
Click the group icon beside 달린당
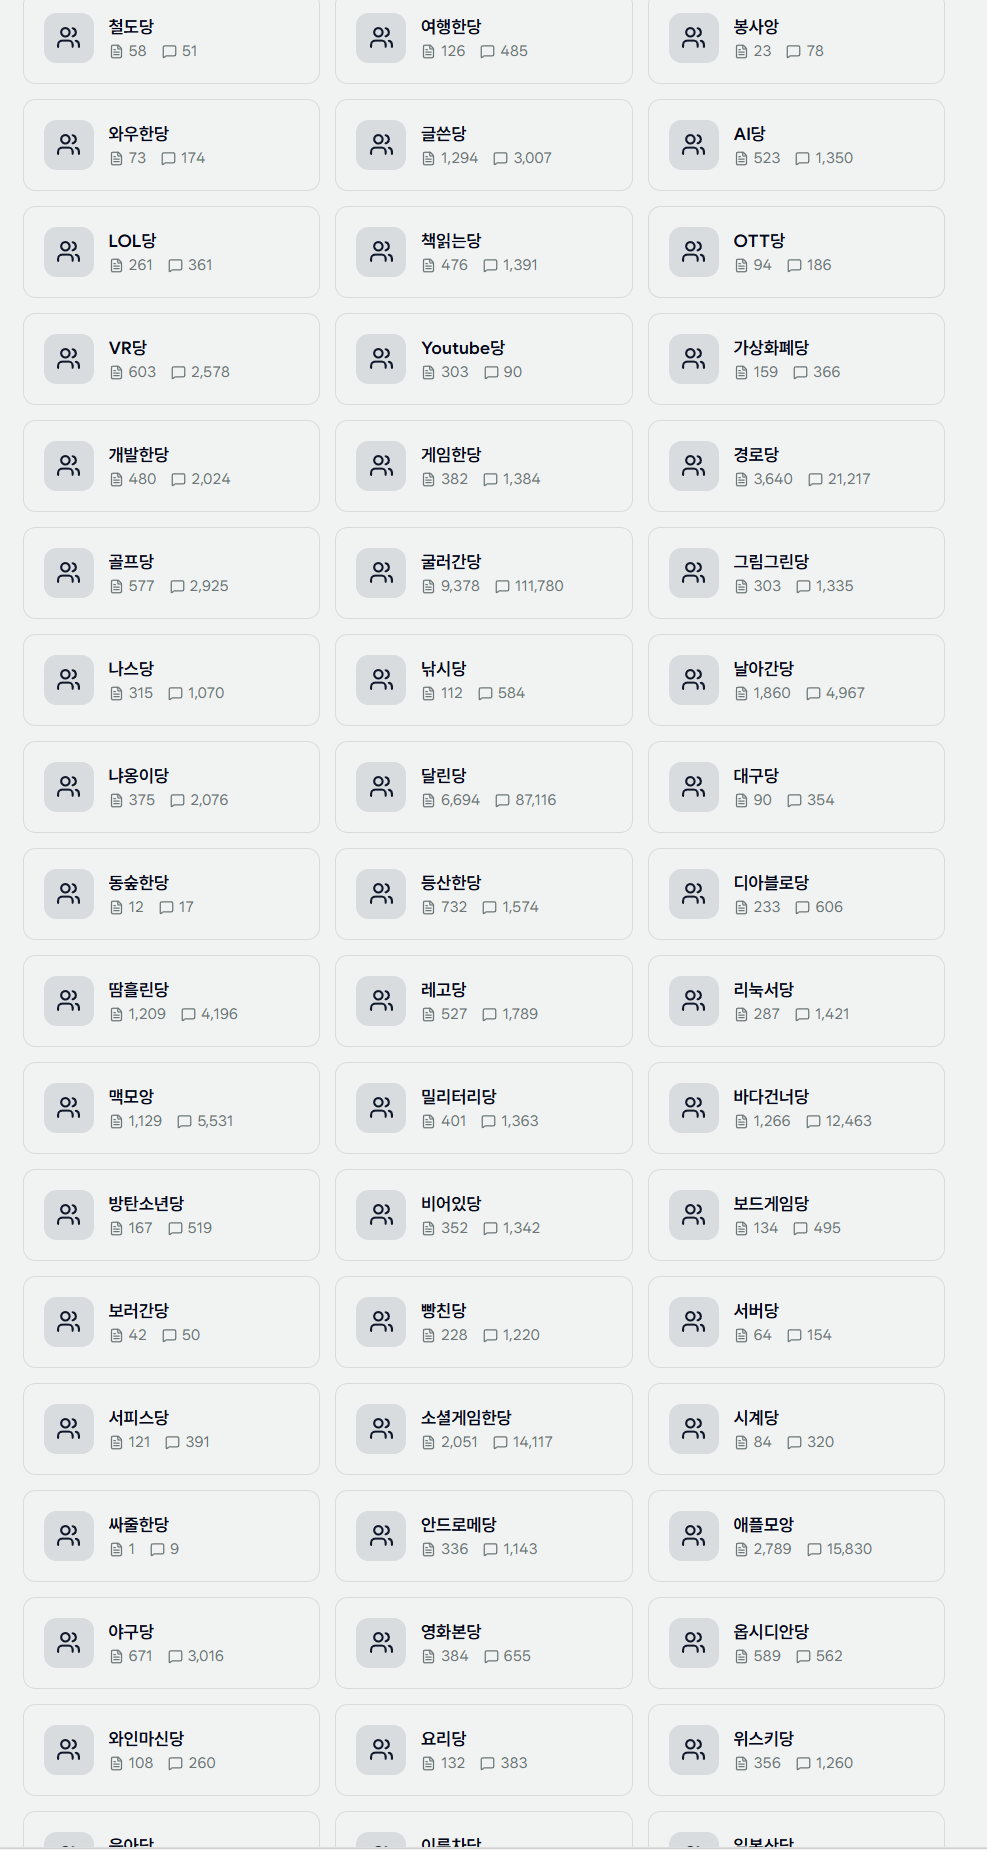381,787
